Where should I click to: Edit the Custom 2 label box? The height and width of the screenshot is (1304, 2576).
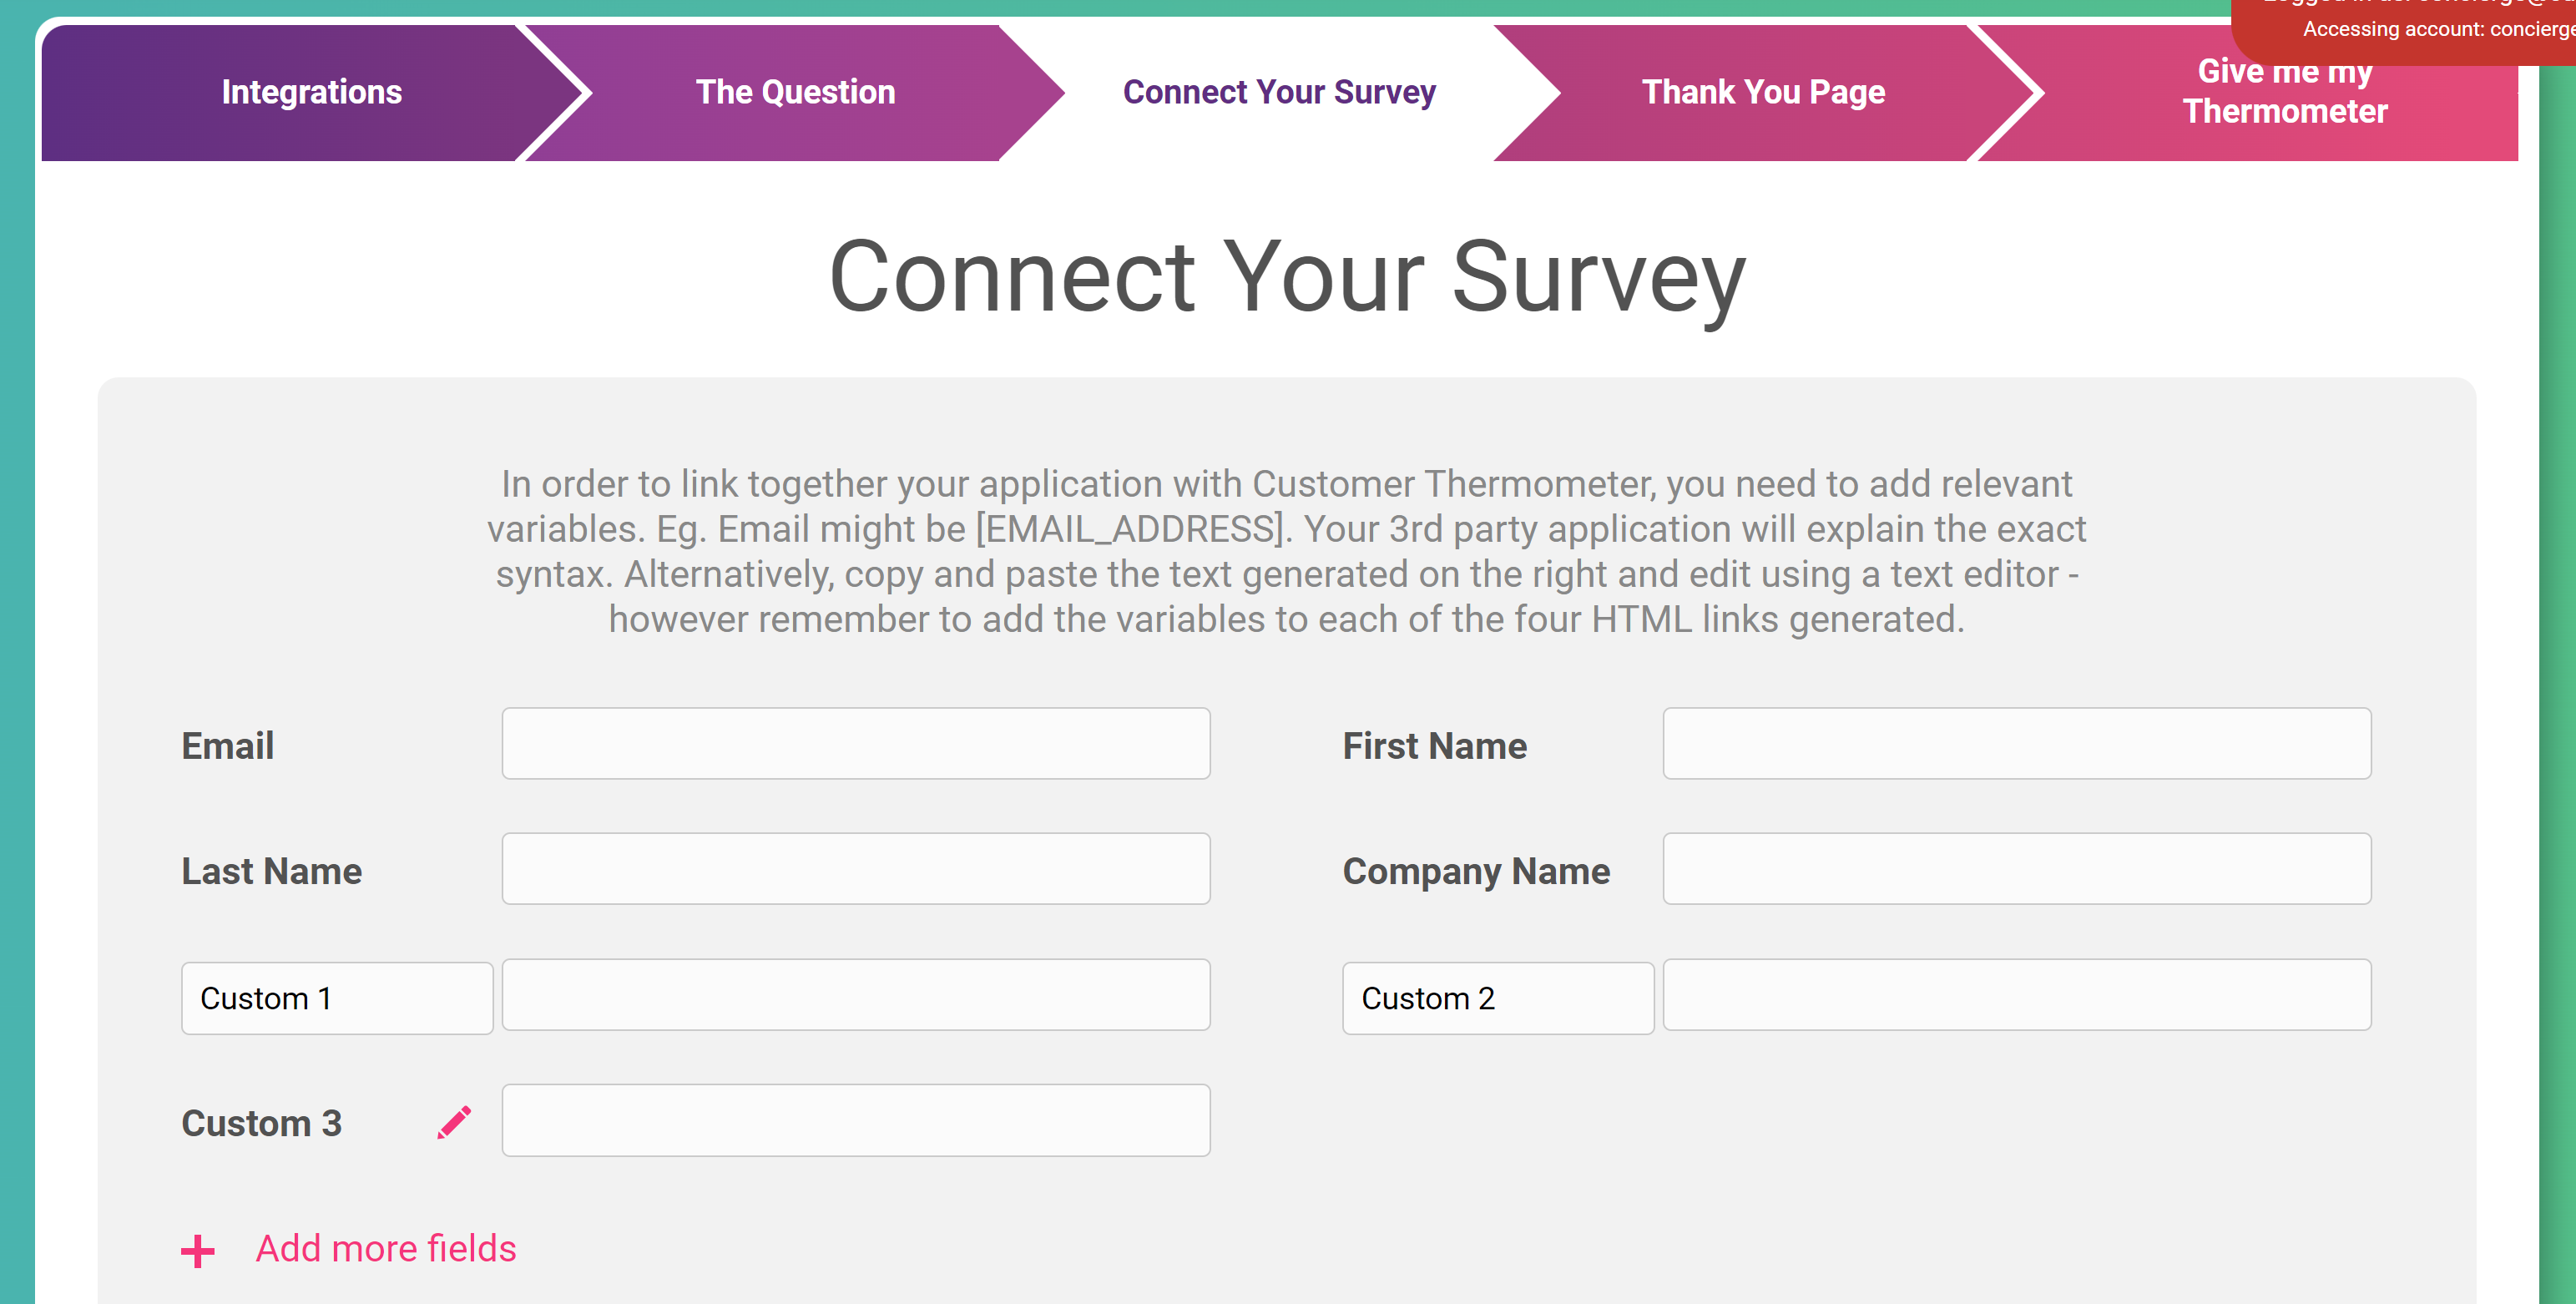point(1498,998)
